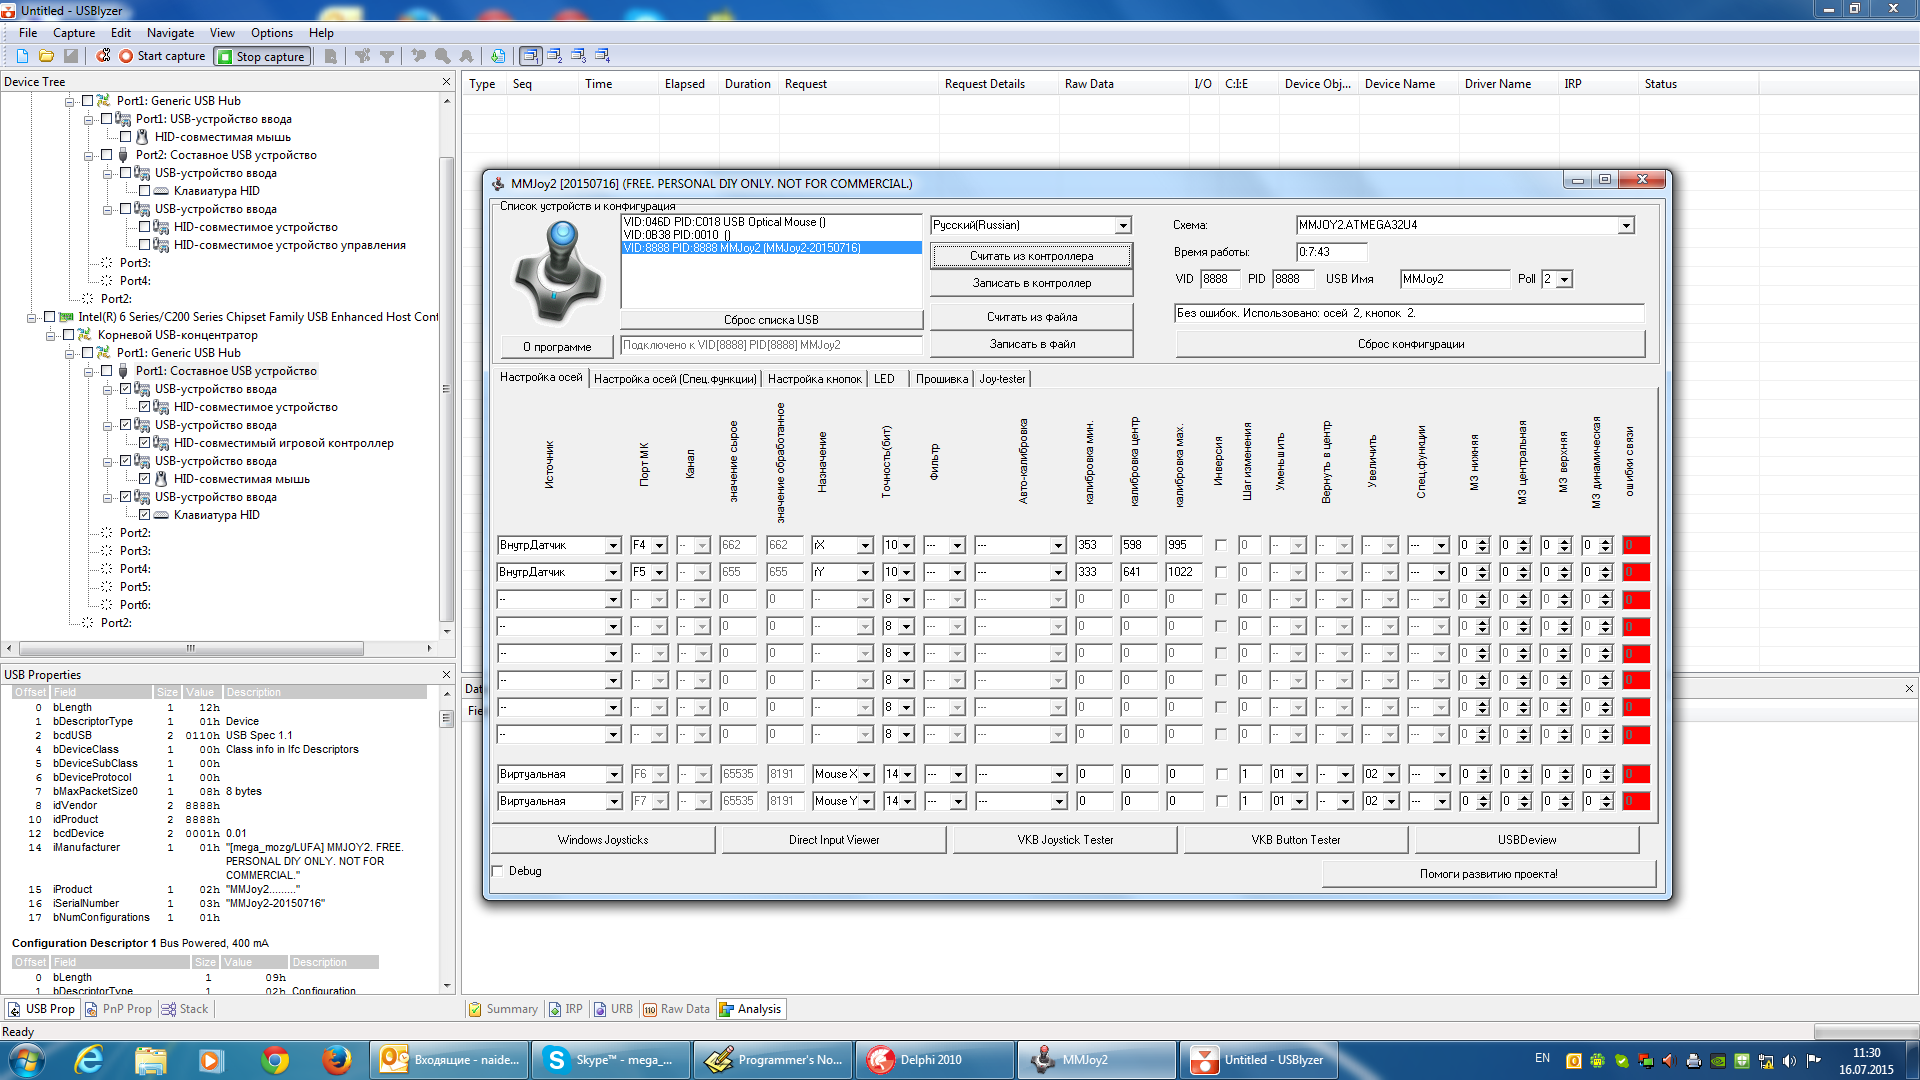Viewport: 1920px width, 1080px height.
Task: Open the Joy-tester tab in MMJoy2
Action: coord(1002,379)
